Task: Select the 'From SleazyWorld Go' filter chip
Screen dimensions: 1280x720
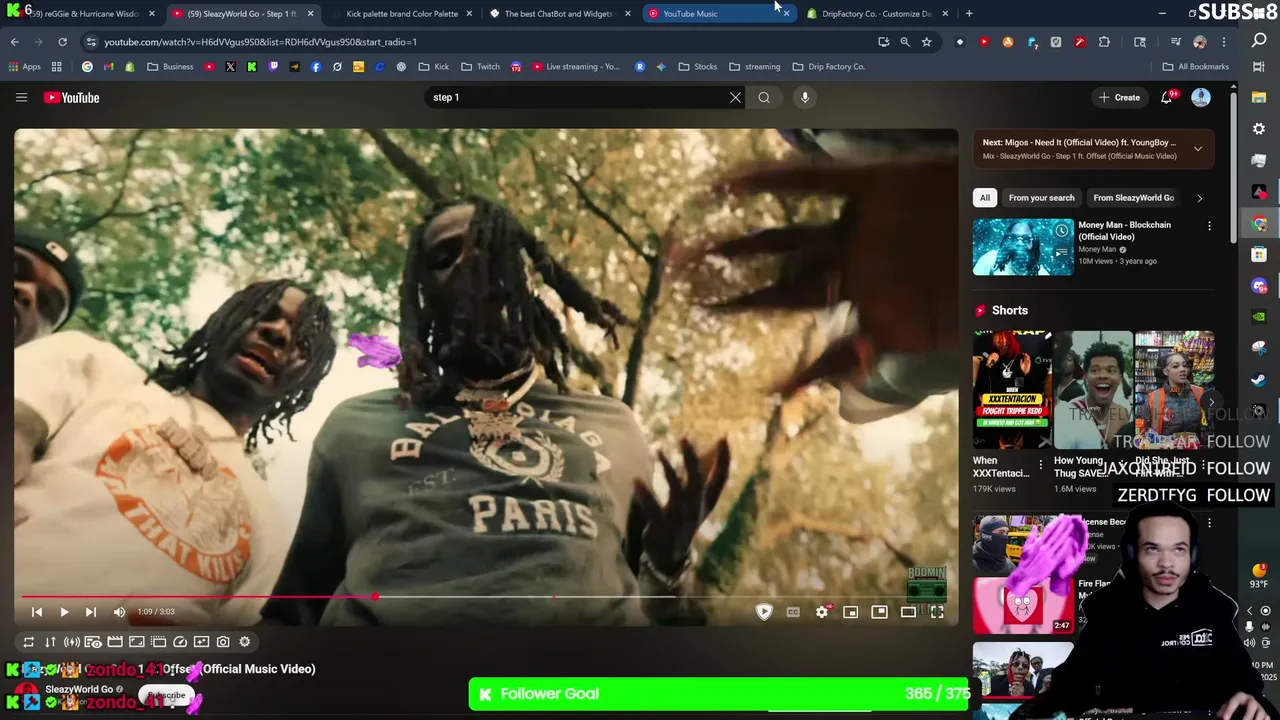Action: click(1133, 198)
